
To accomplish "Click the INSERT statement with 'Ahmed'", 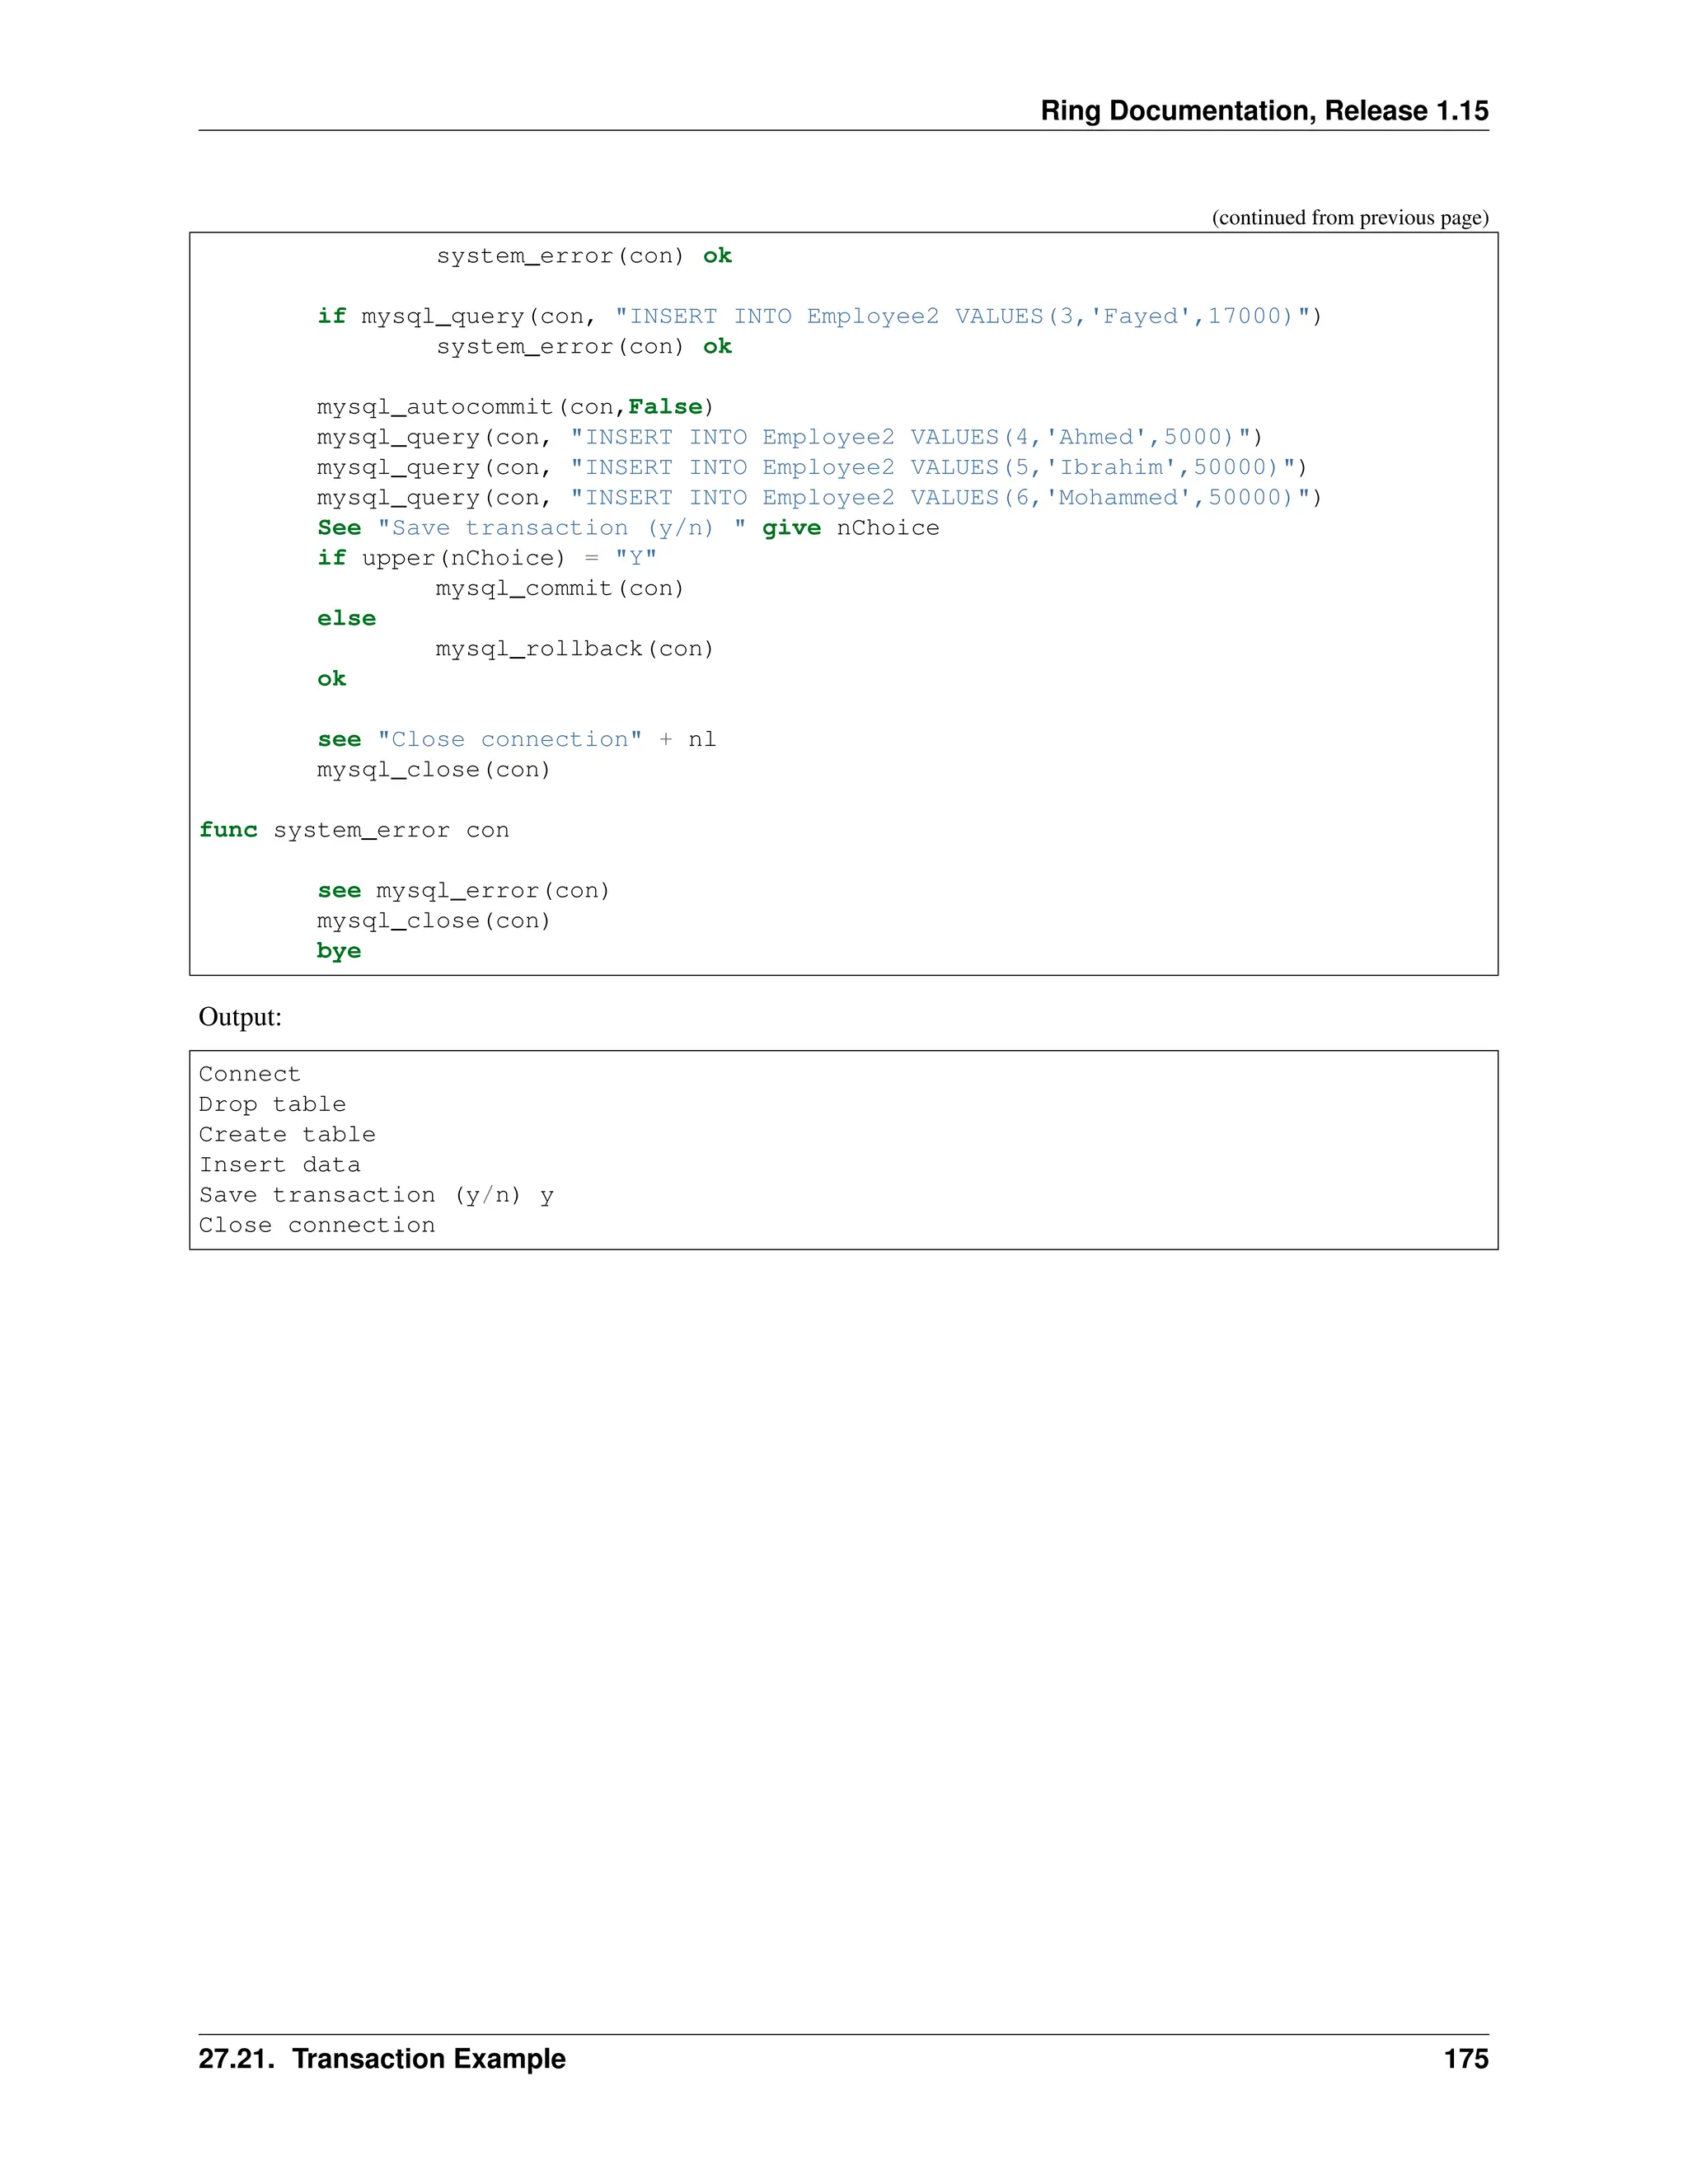I will [x=910, y=437].
